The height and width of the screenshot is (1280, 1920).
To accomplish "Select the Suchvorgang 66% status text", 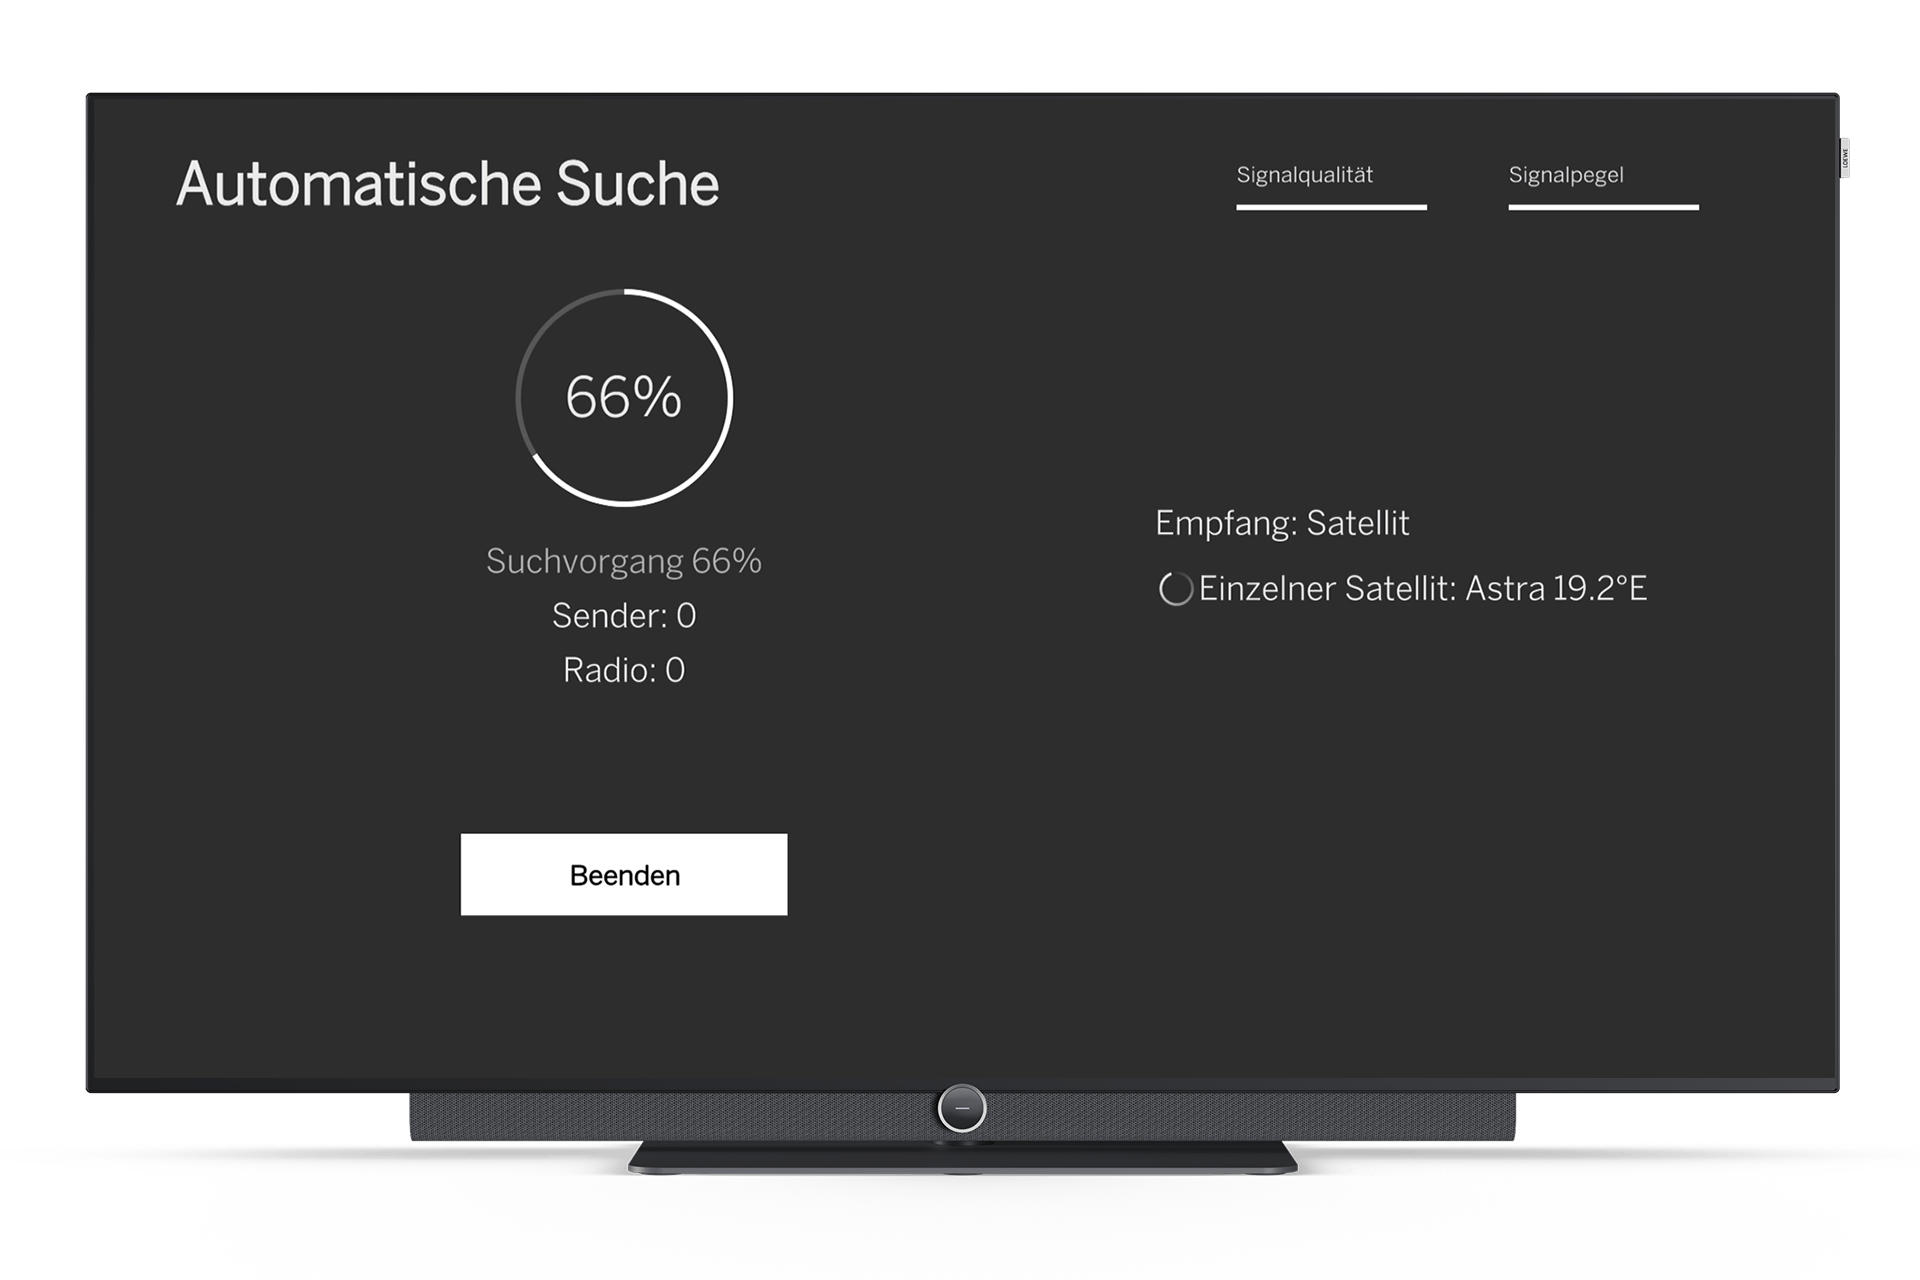I will coord(623,561).
